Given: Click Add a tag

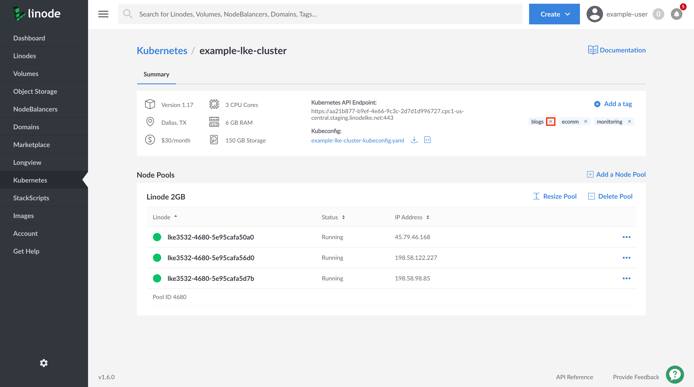Looking at the screenshot, I should point(613,104).
